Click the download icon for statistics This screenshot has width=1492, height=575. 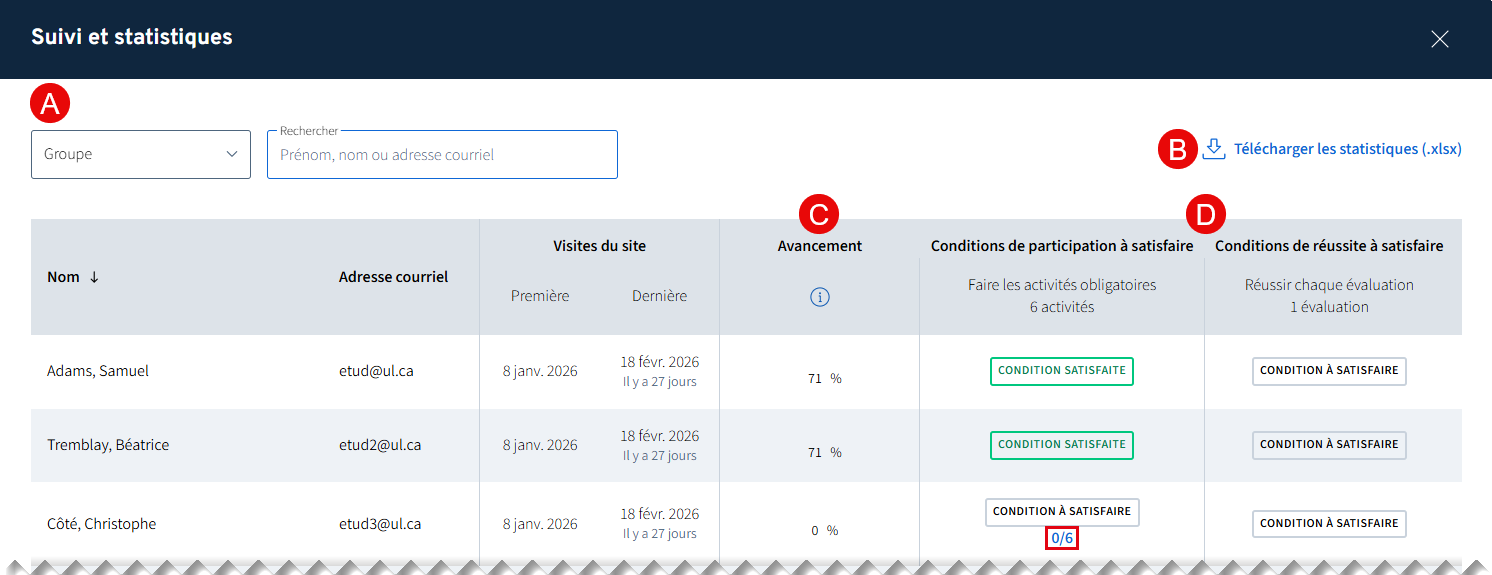point(1213,149)
